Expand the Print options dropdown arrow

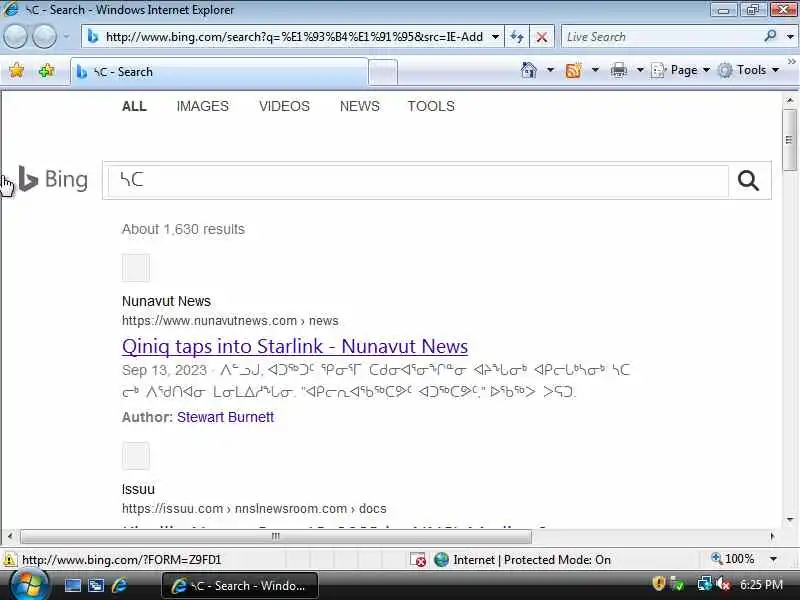point(640,70)
